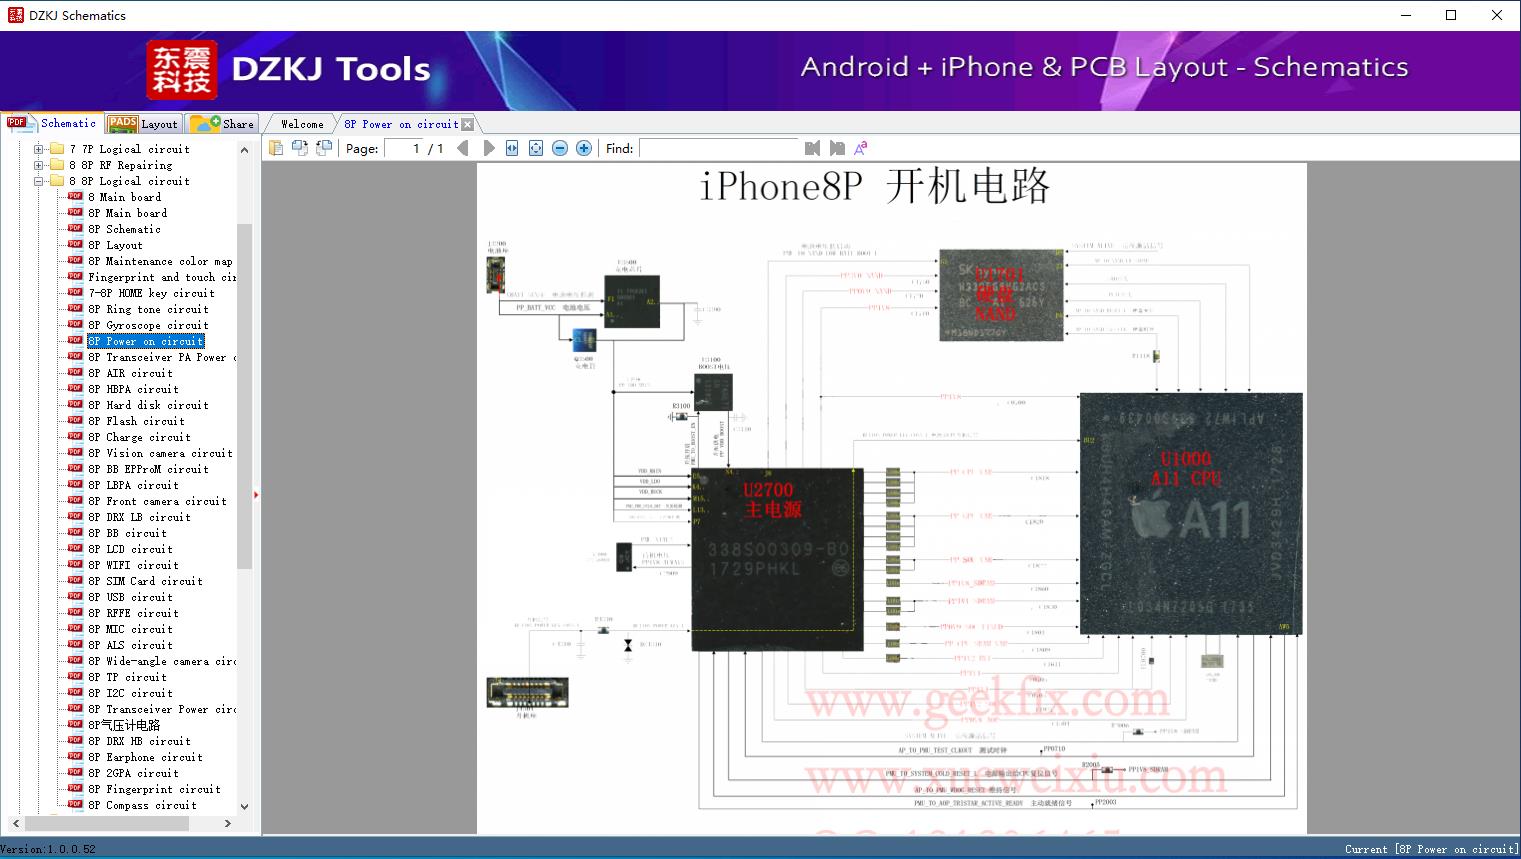Click inside the Find text field

[x=719, y=148]
